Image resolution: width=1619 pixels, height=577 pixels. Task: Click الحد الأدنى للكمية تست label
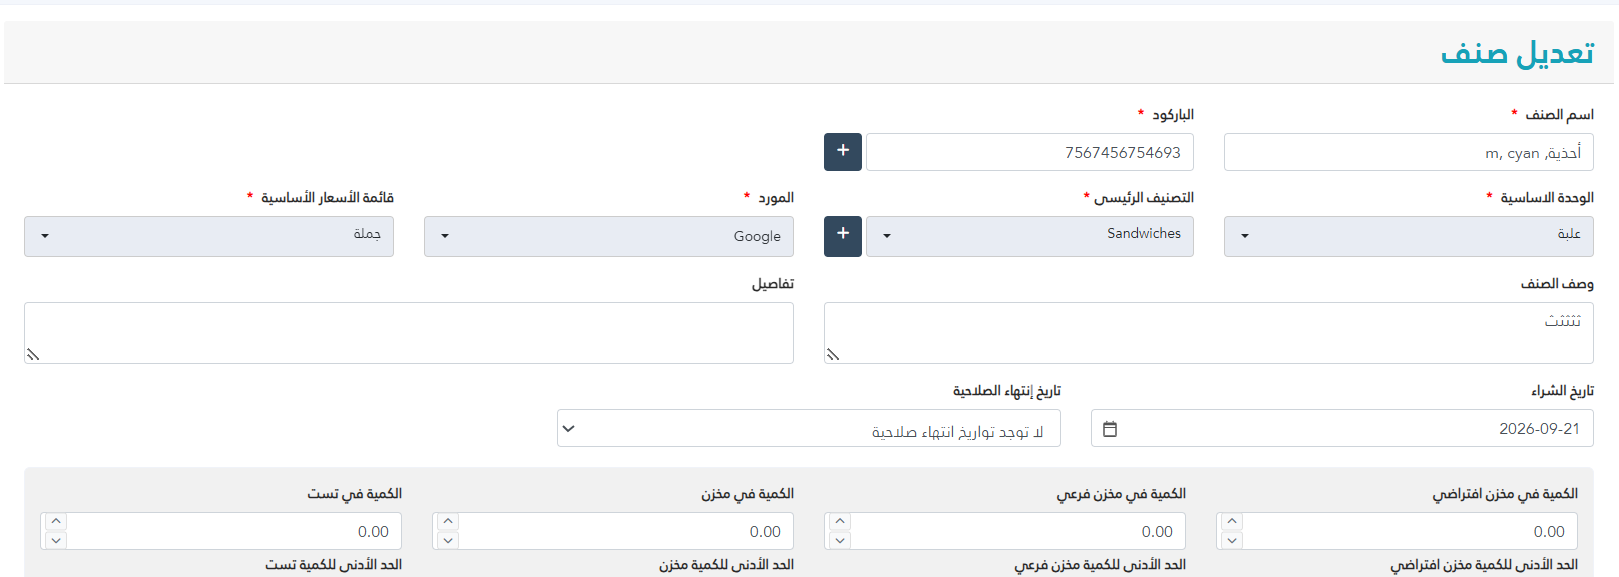pos(333,565)
